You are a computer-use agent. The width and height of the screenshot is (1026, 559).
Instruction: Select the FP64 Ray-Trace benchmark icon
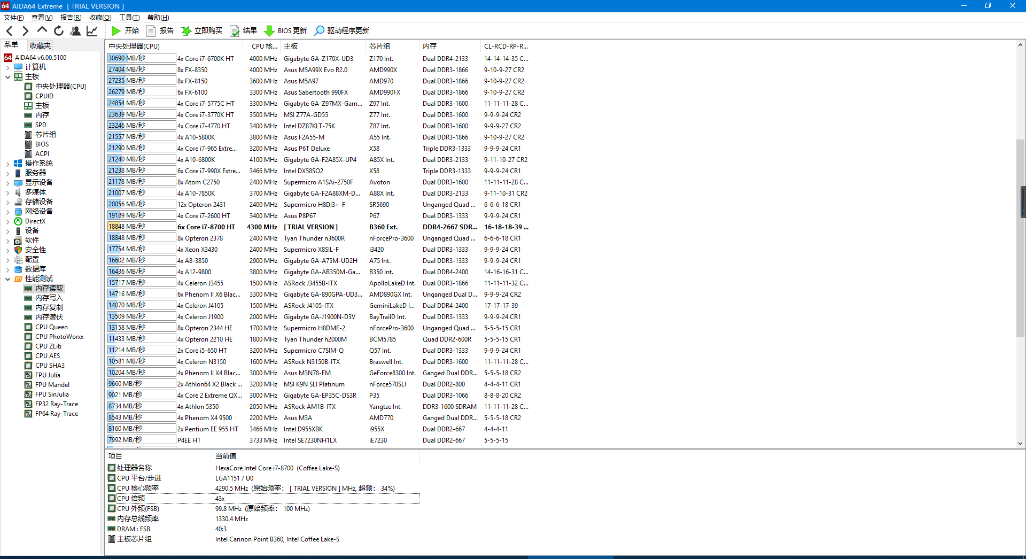pyautogui.click(x=28, y=414)
